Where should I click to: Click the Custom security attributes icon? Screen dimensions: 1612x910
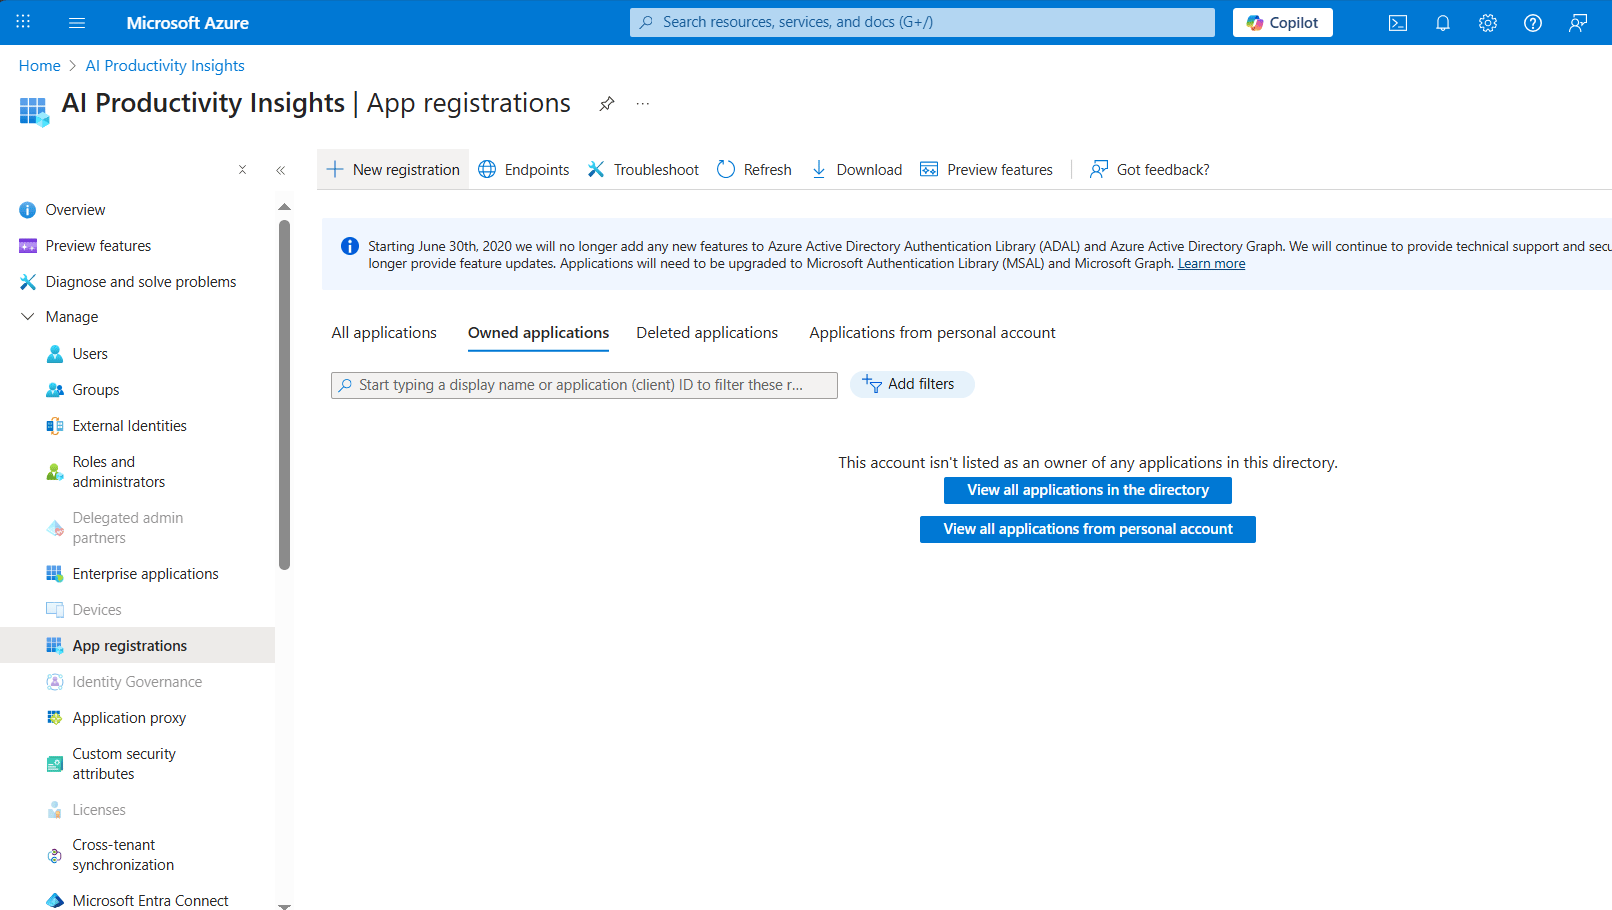pos(55,764)
